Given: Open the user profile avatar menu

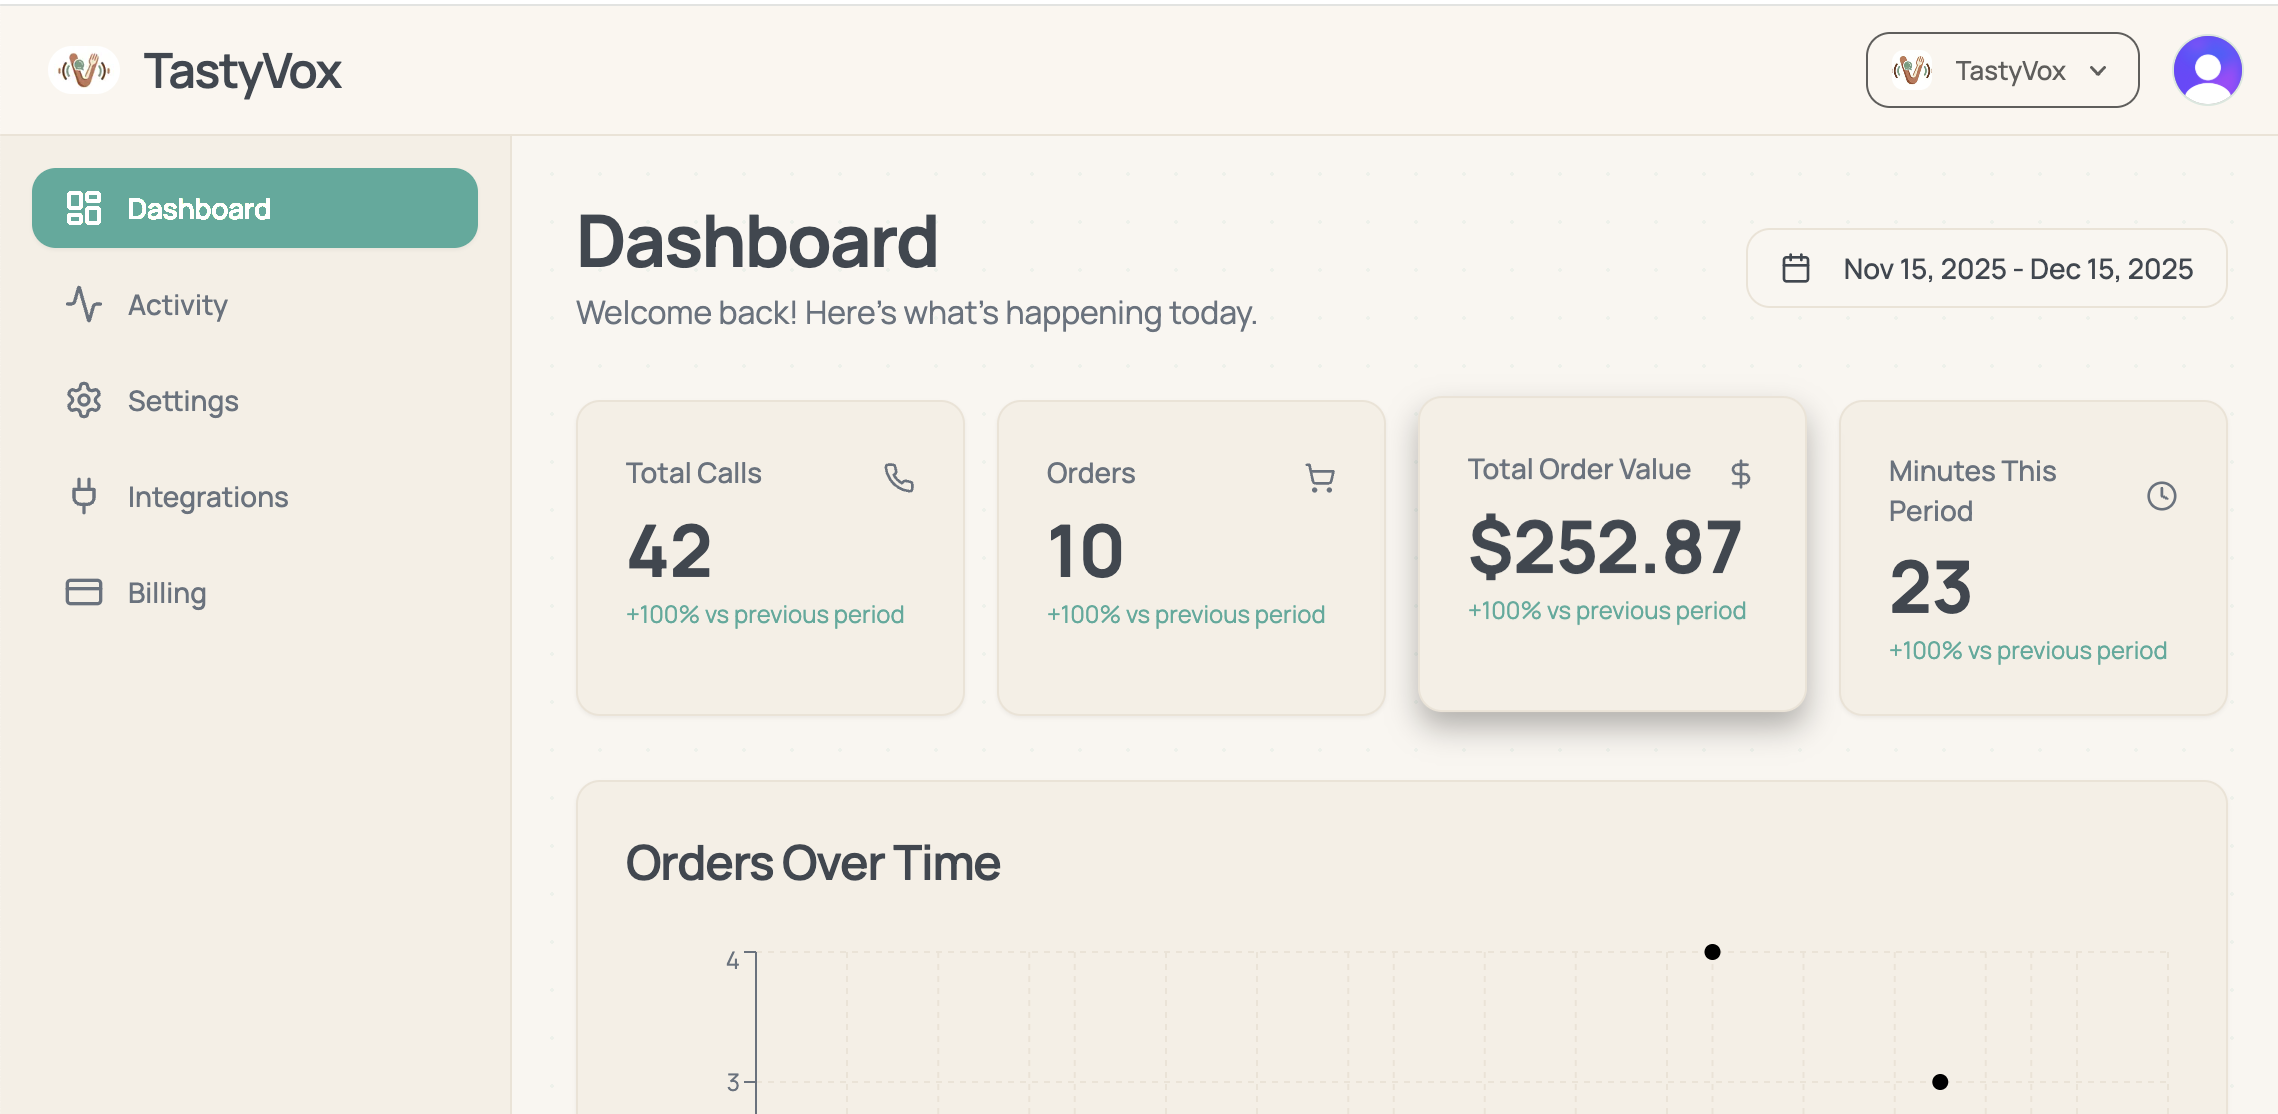Looking at the screenshot, I should 2207,69.
